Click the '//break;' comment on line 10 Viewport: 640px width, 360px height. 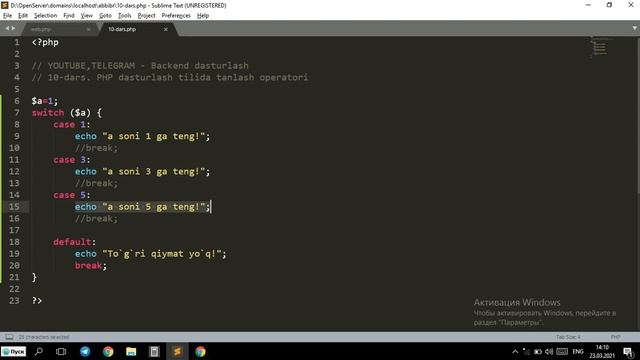pyautogui.click(x=96, y=148)
